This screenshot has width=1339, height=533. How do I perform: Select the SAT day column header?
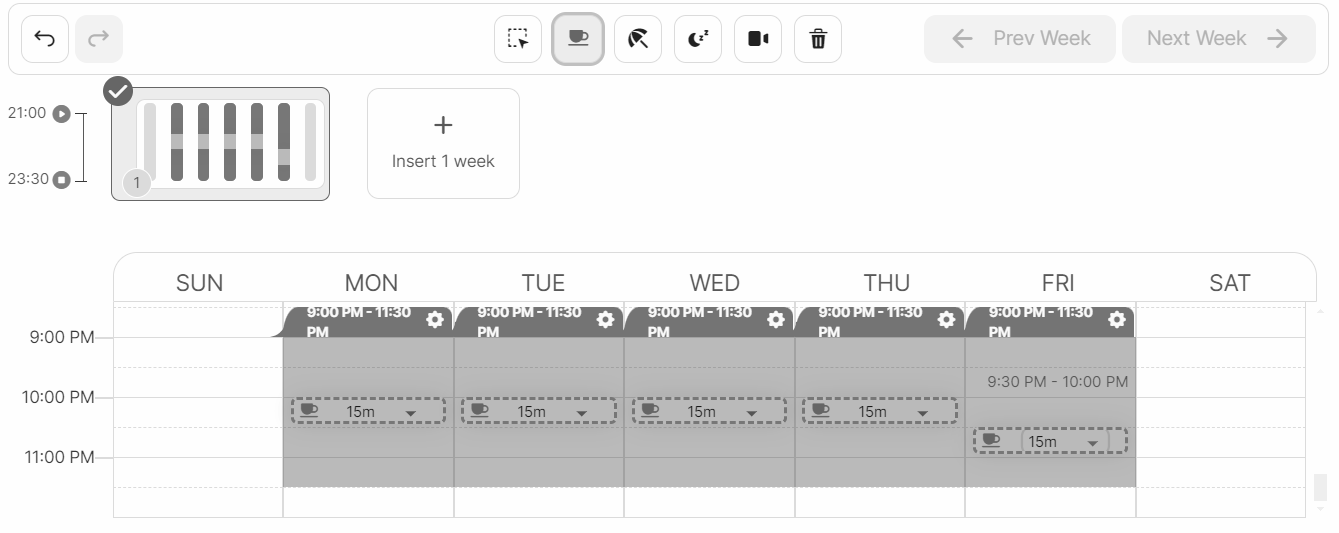[x=1229, y=283]
